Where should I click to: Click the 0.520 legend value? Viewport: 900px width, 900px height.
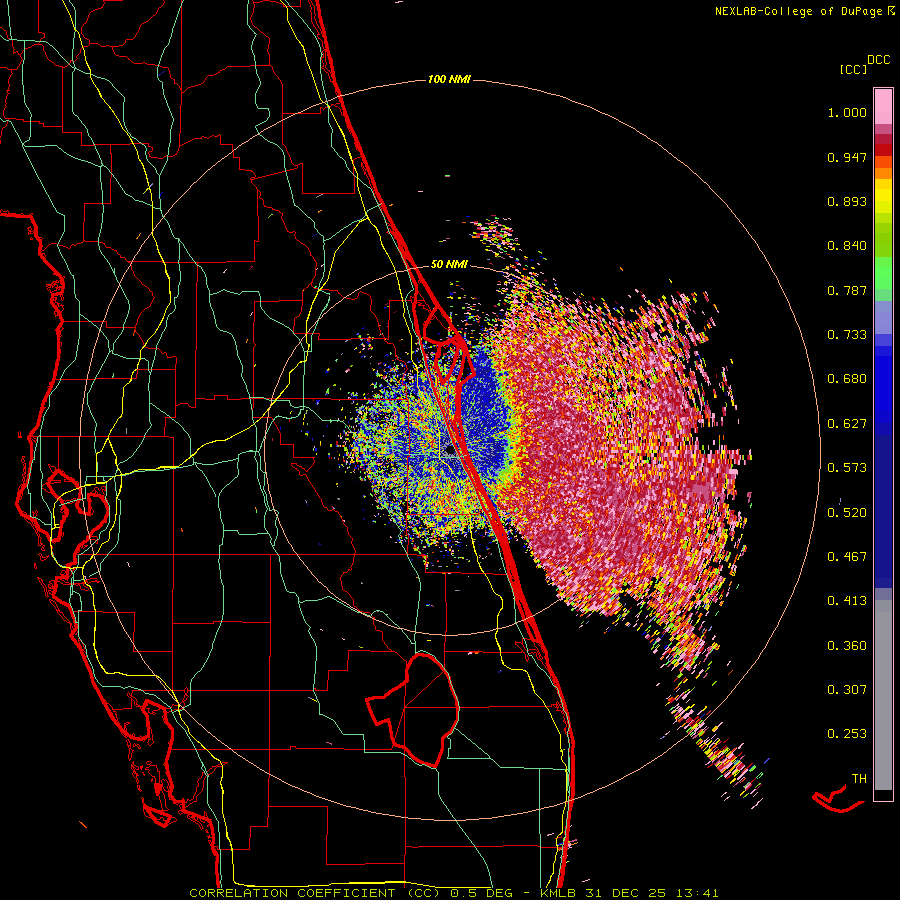pyautogui.click(x=847, y=512)
